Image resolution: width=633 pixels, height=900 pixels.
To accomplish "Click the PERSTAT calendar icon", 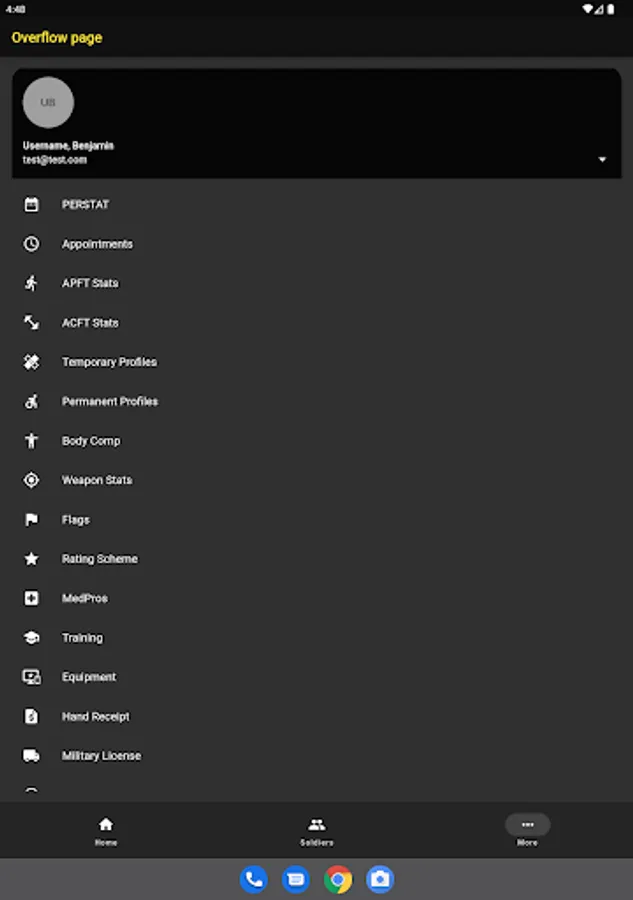I will point(32,205).
